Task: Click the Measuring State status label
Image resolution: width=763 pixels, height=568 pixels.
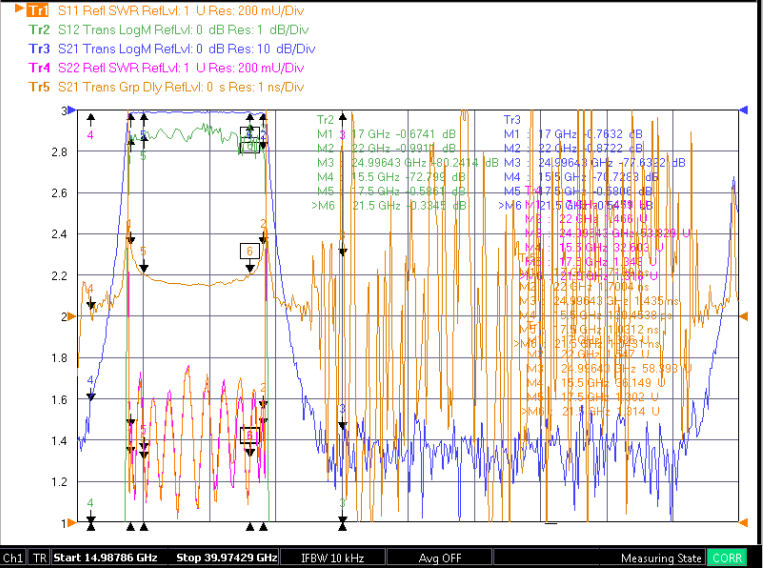Action: (661, 558)
